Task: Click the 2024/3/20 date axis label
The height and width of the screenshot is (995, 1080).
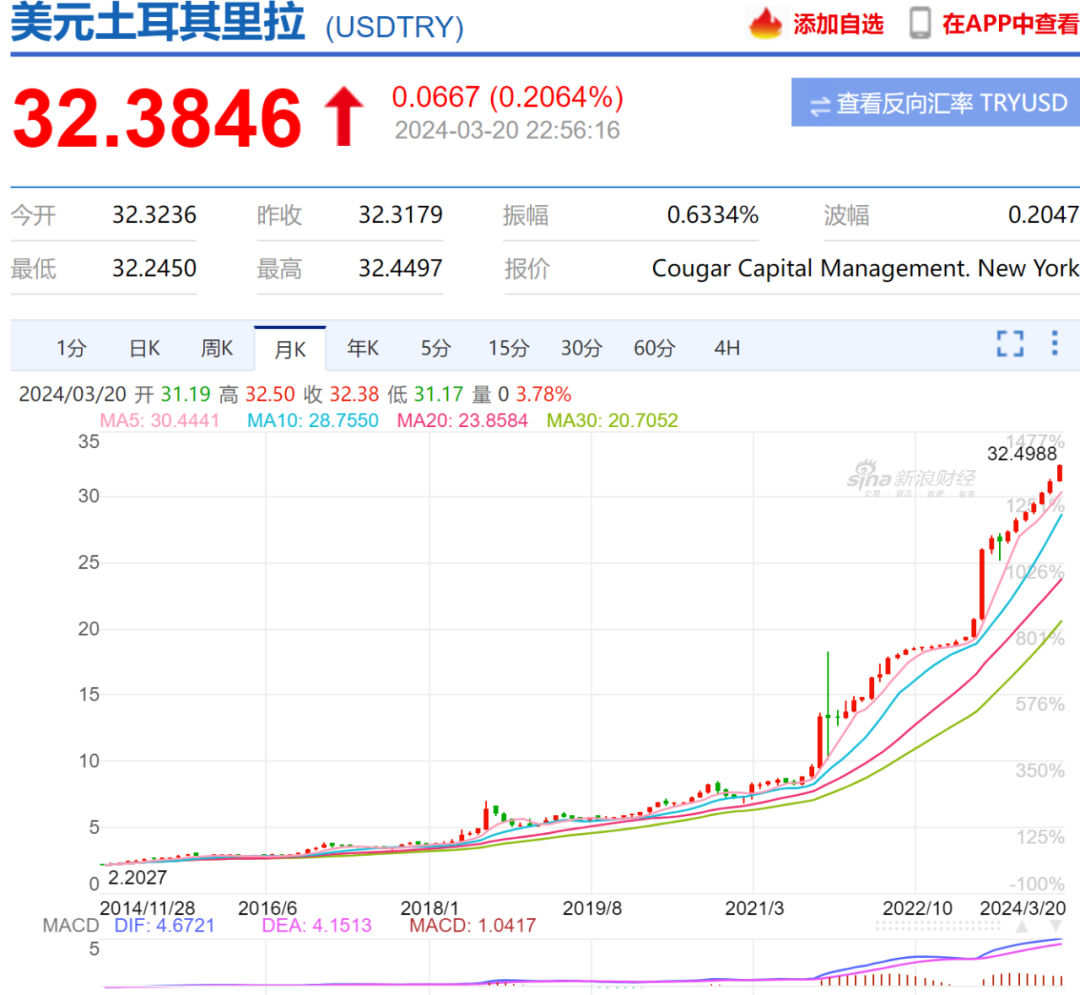Action: (1023, 908)
